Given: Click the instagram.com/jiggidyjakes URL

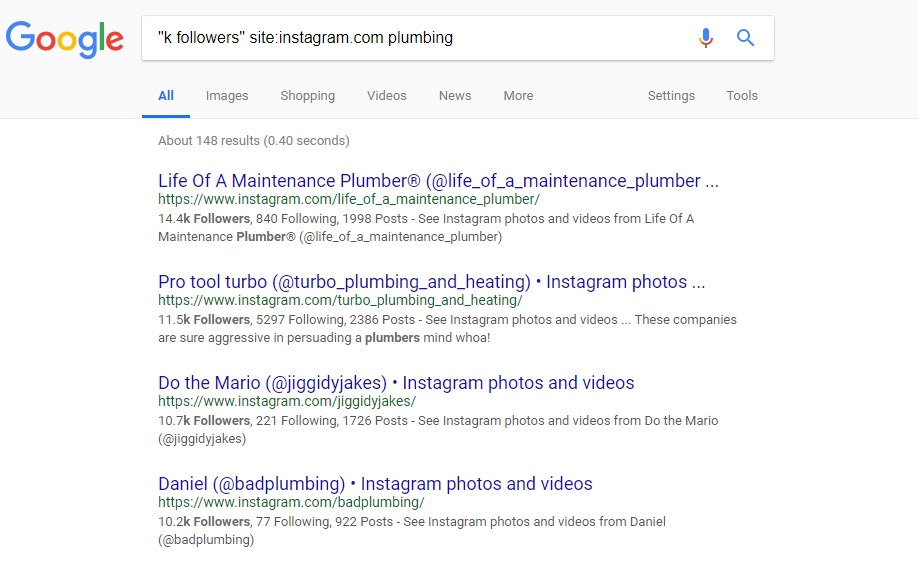Looking at the screenshot, I should pyautogui.click(x=287, y=402).
